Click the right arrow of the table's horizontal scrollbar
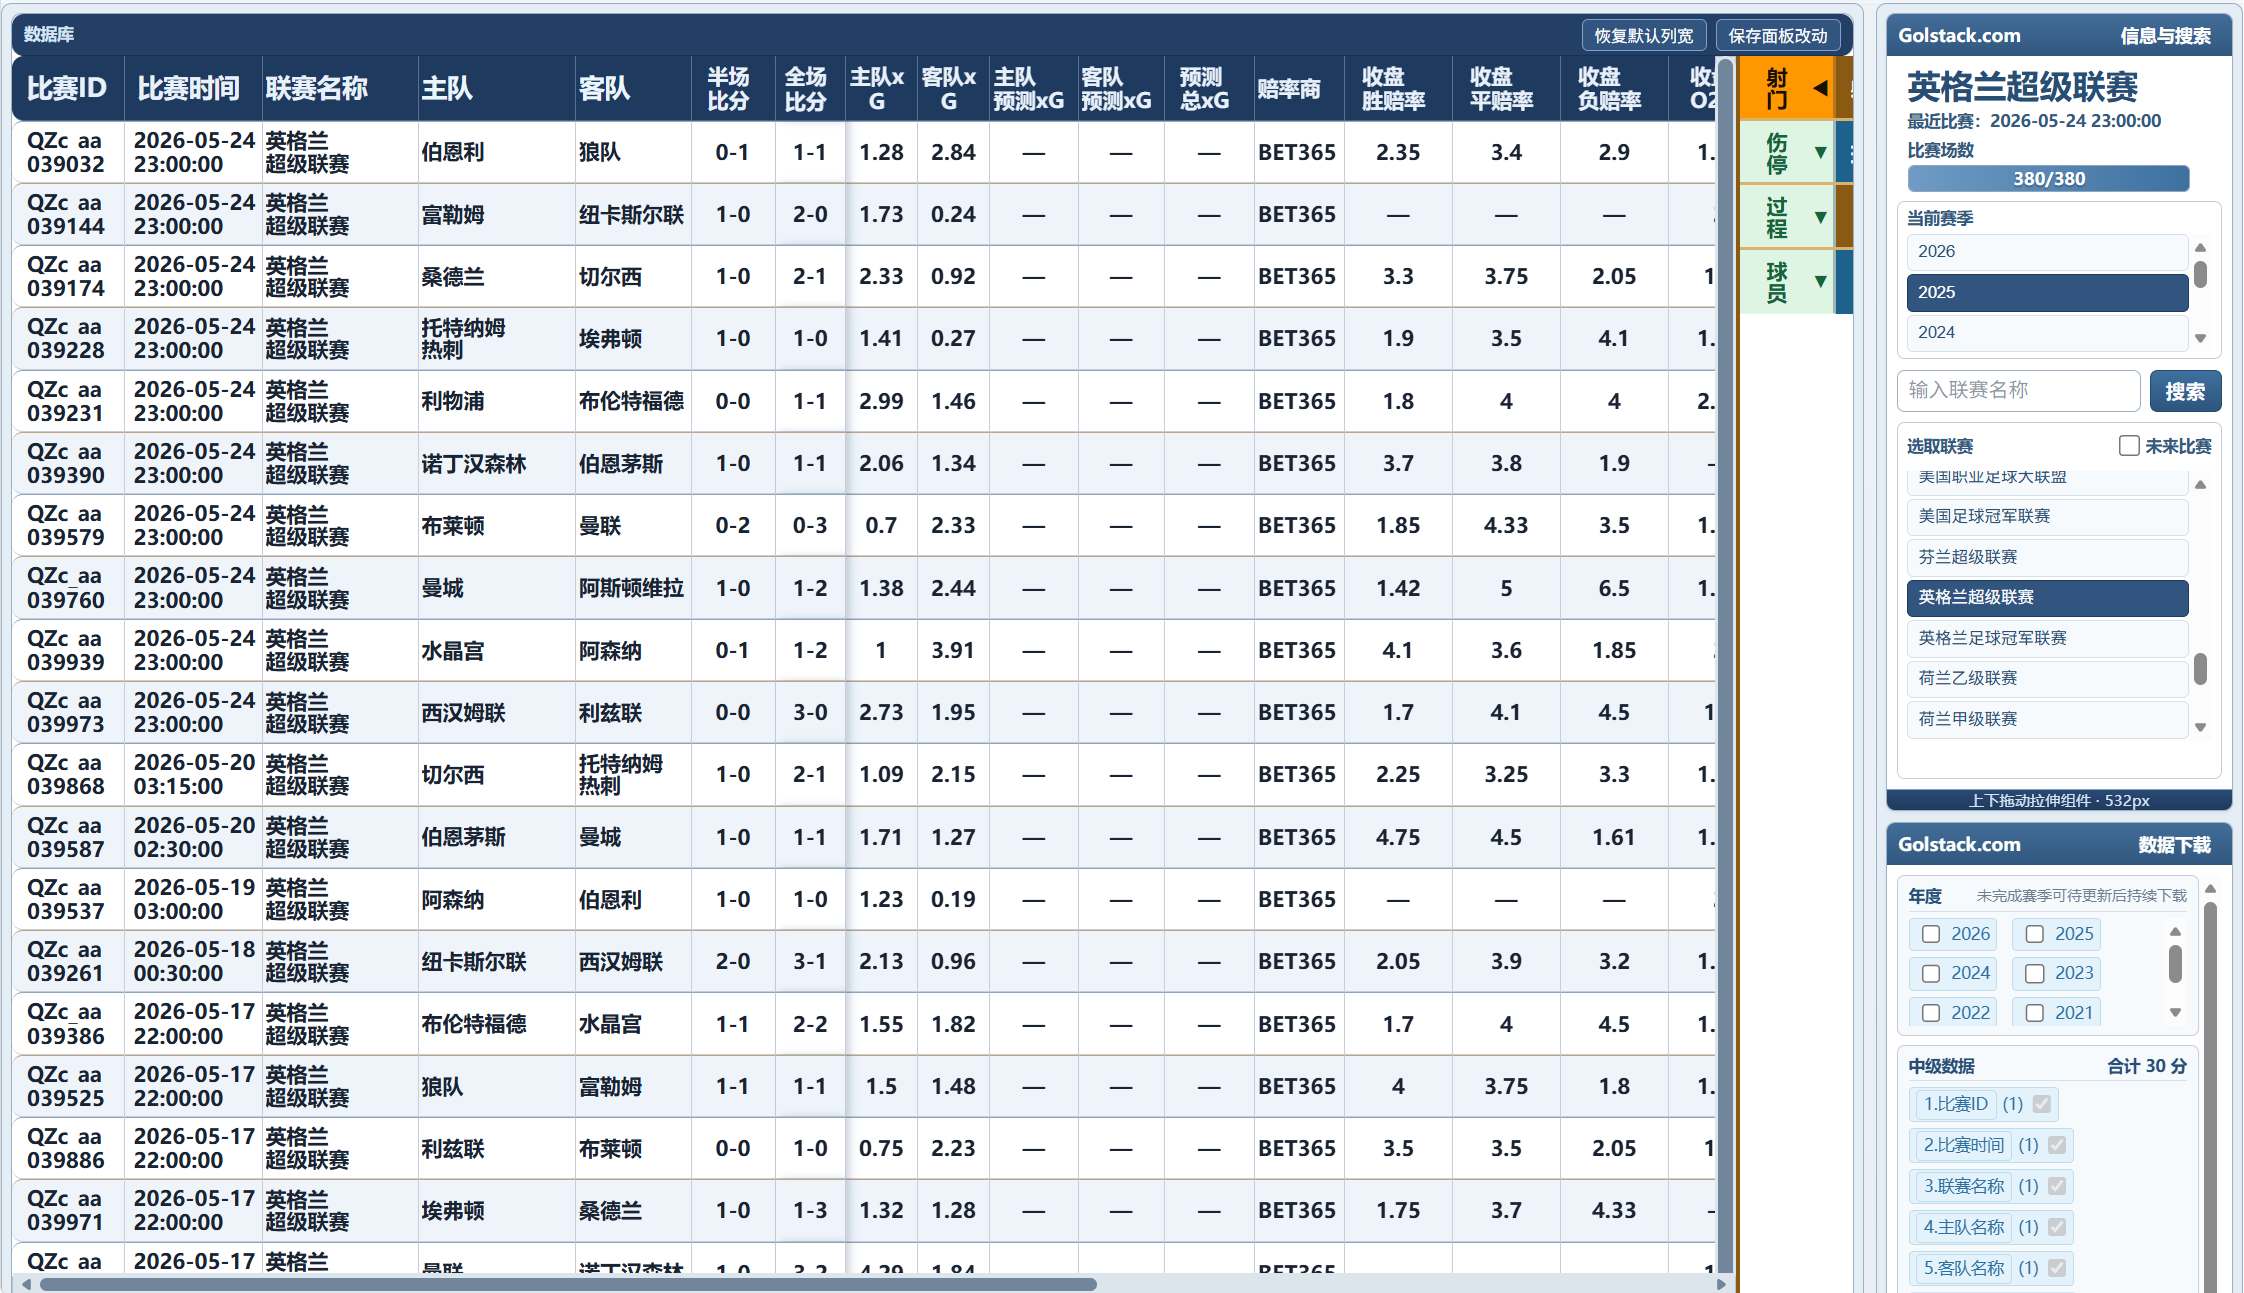Screen dimensions: 2244x1293 pyautogui.click(x=1721, y=1284)
